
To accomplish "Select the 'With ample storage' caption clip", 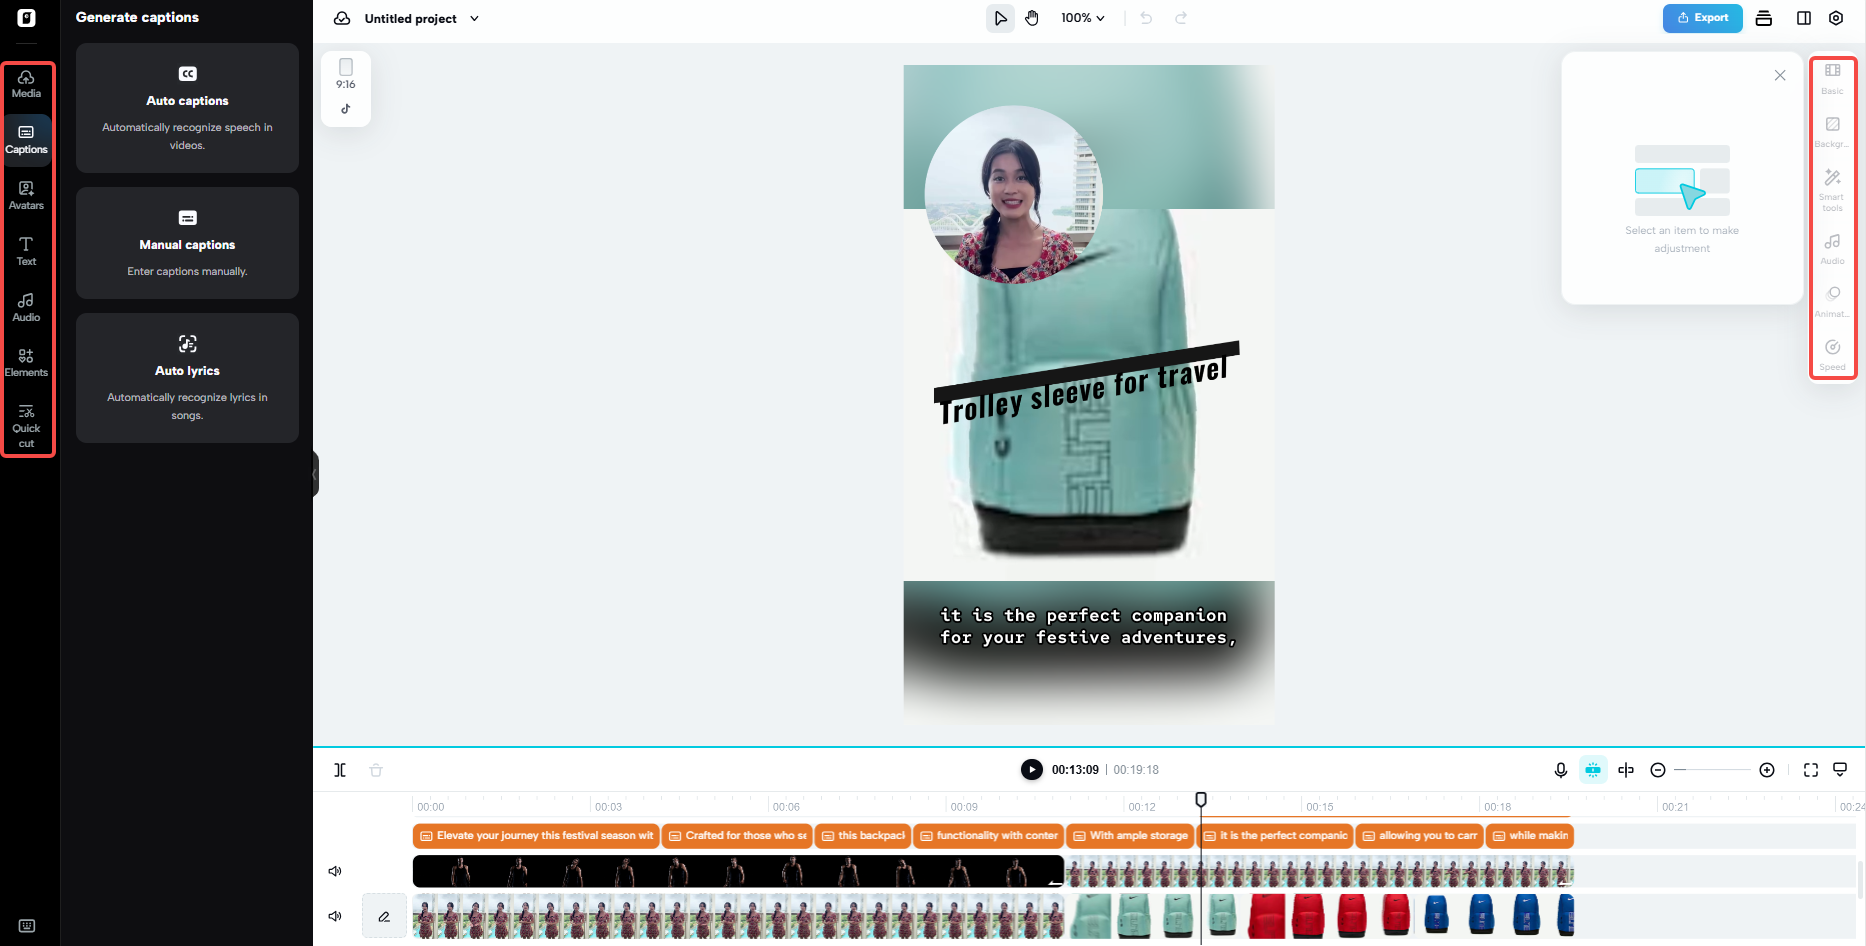I will click(x=1129, y=835).
